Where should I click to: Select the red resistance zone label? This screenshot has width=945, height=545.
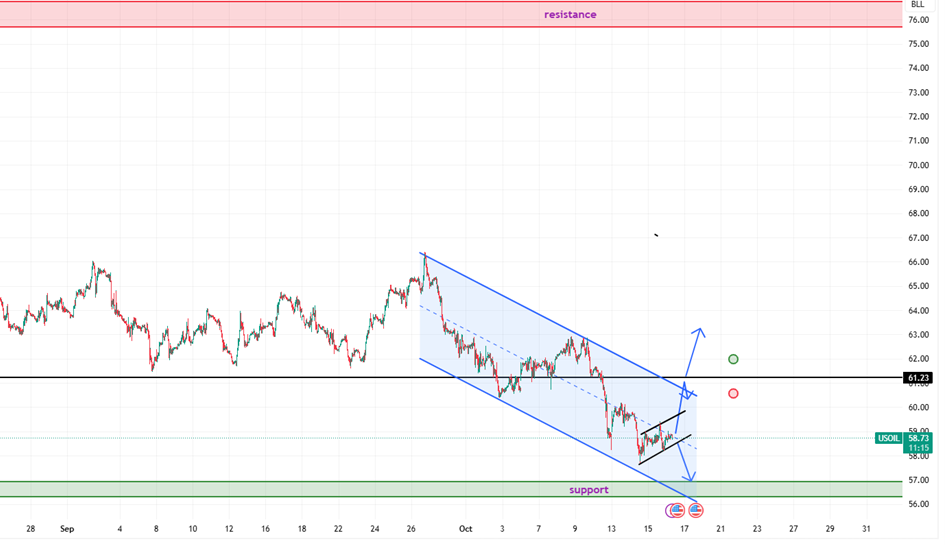click(570, 14)
